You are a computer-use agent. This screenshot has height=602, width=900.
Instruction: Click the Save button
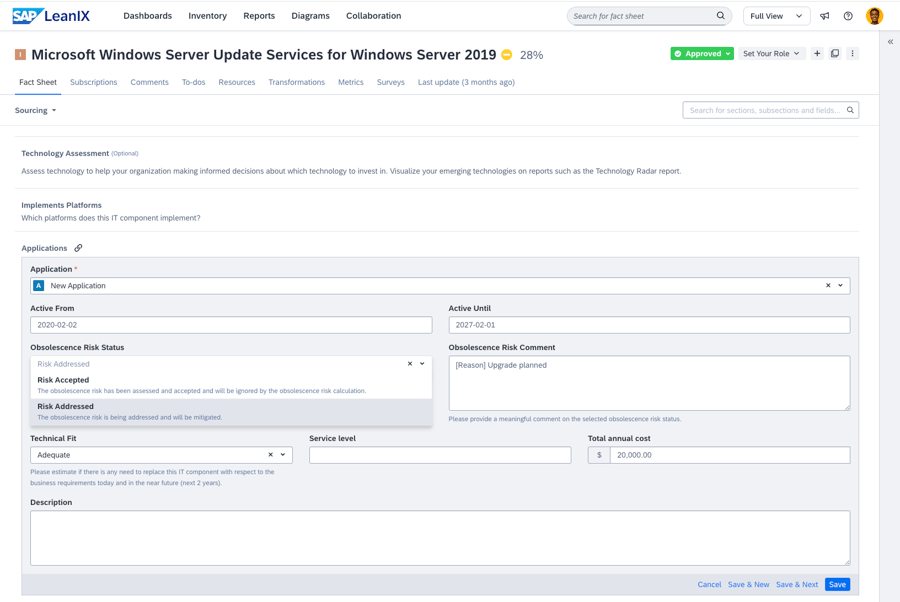(x=837, y=584)
